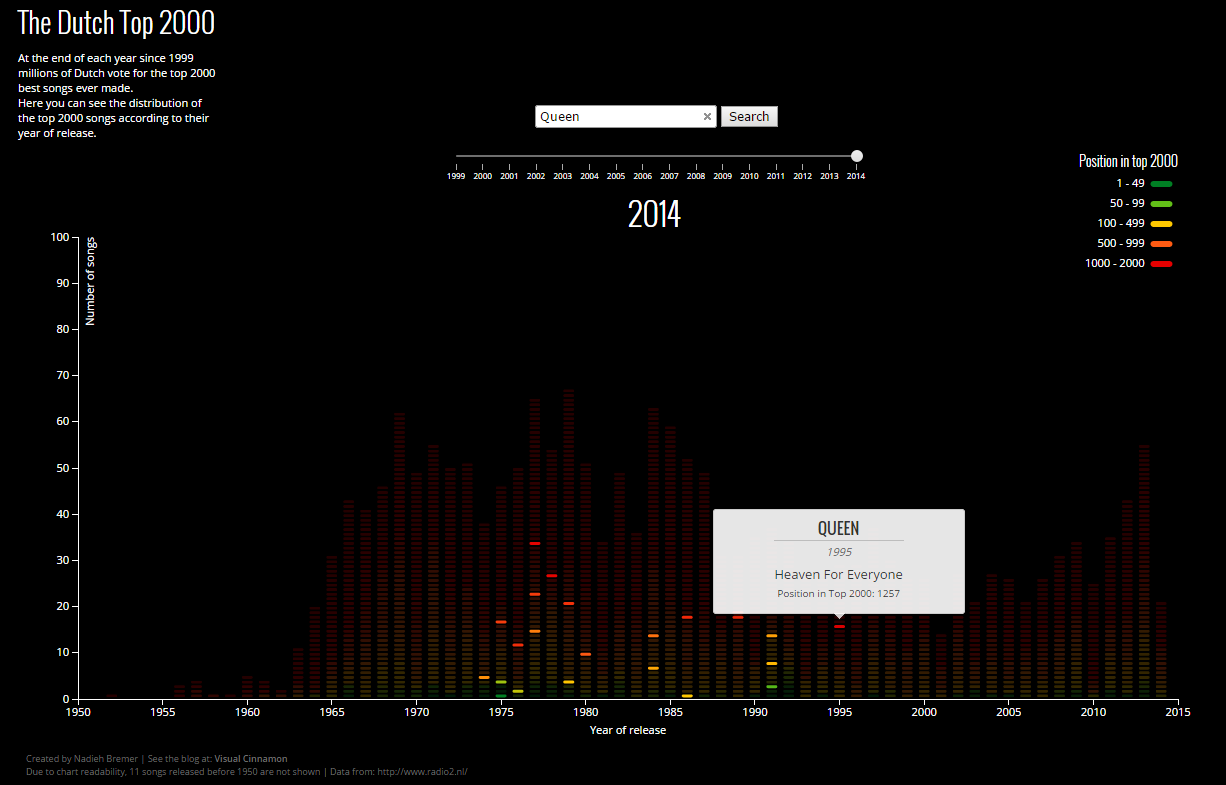The image size is (1226, 785).
Task: Select year 2013 on the slider
Action: point(830,175)
